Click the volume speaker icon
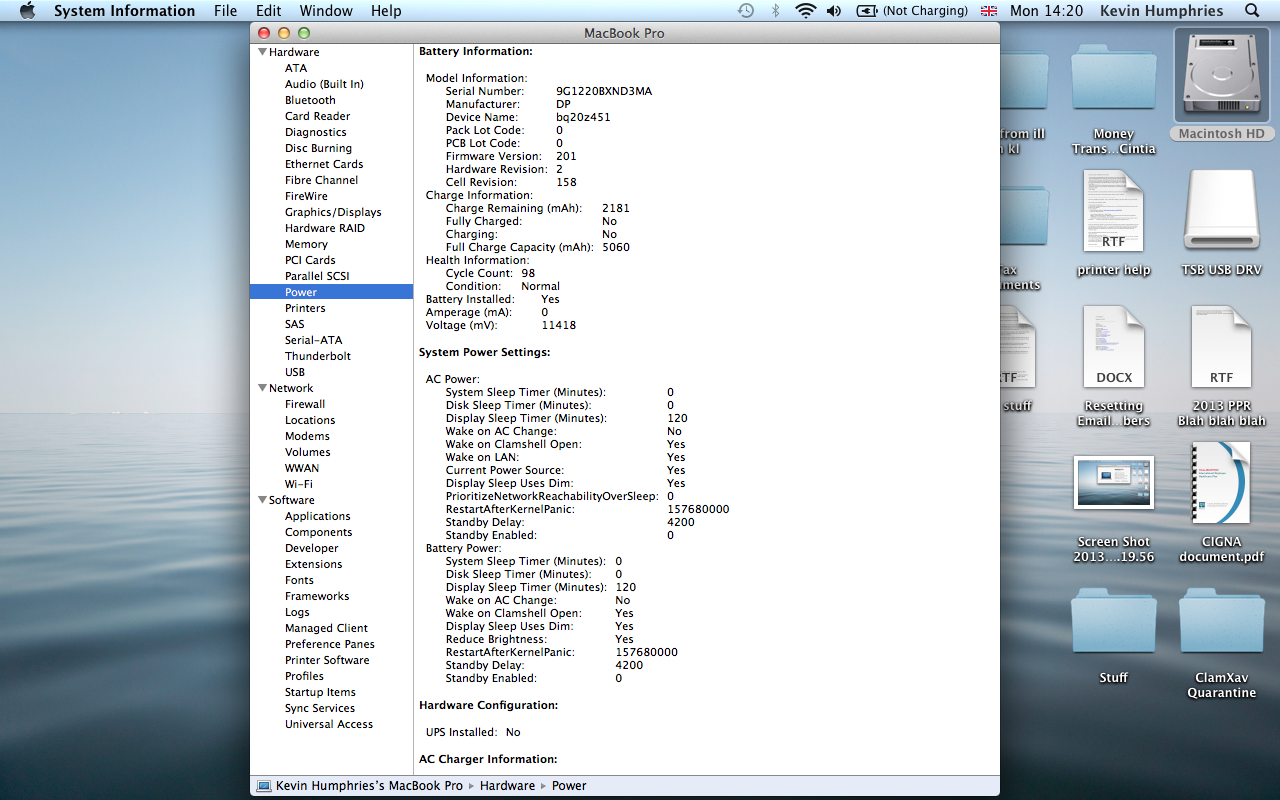This screenshot has height=800, width=1280. 834,11
